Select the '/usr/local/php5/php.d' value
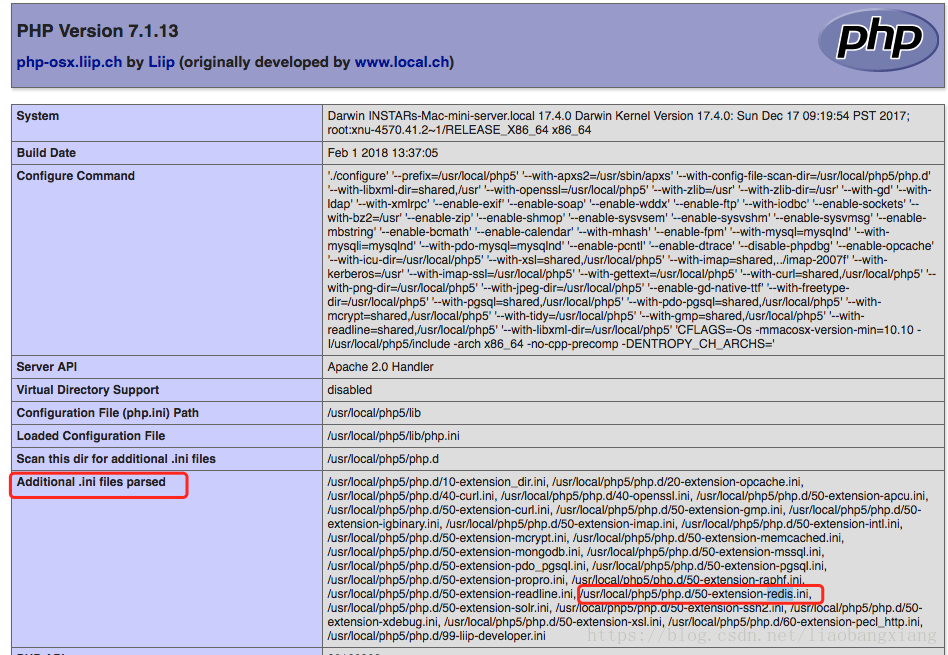The image size is (948, 655). tap(383, 459)
